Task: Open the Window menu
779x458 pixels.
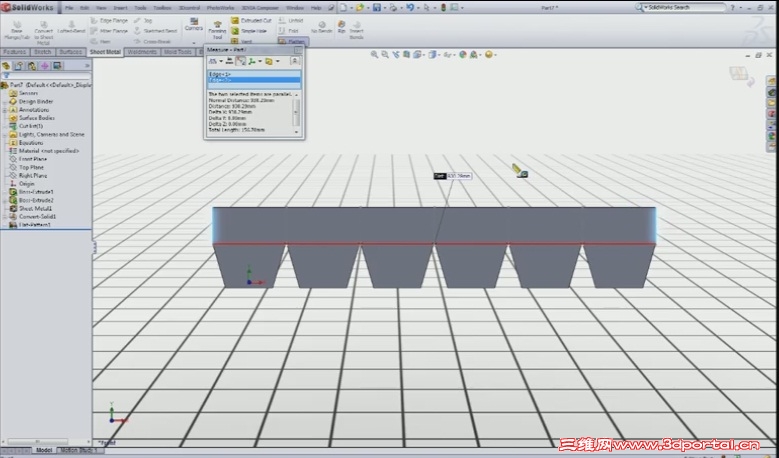Action: point(295,8)
